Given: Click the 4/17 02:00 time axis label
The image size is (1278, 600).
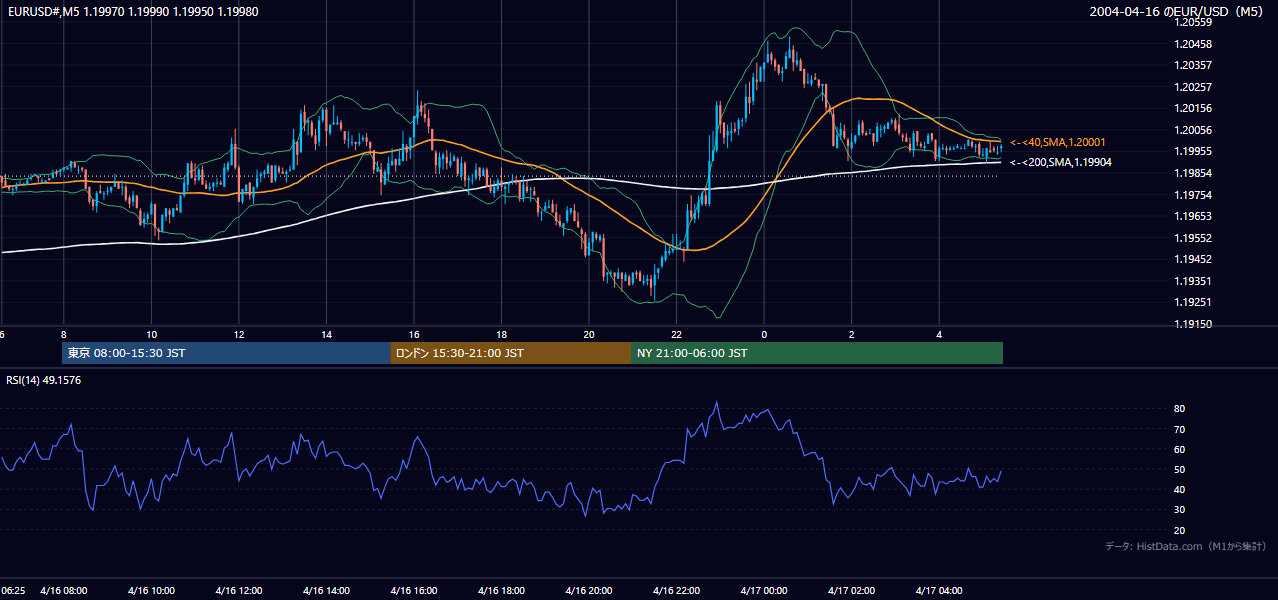Looking at the screenshot, I should pos(851,591).
